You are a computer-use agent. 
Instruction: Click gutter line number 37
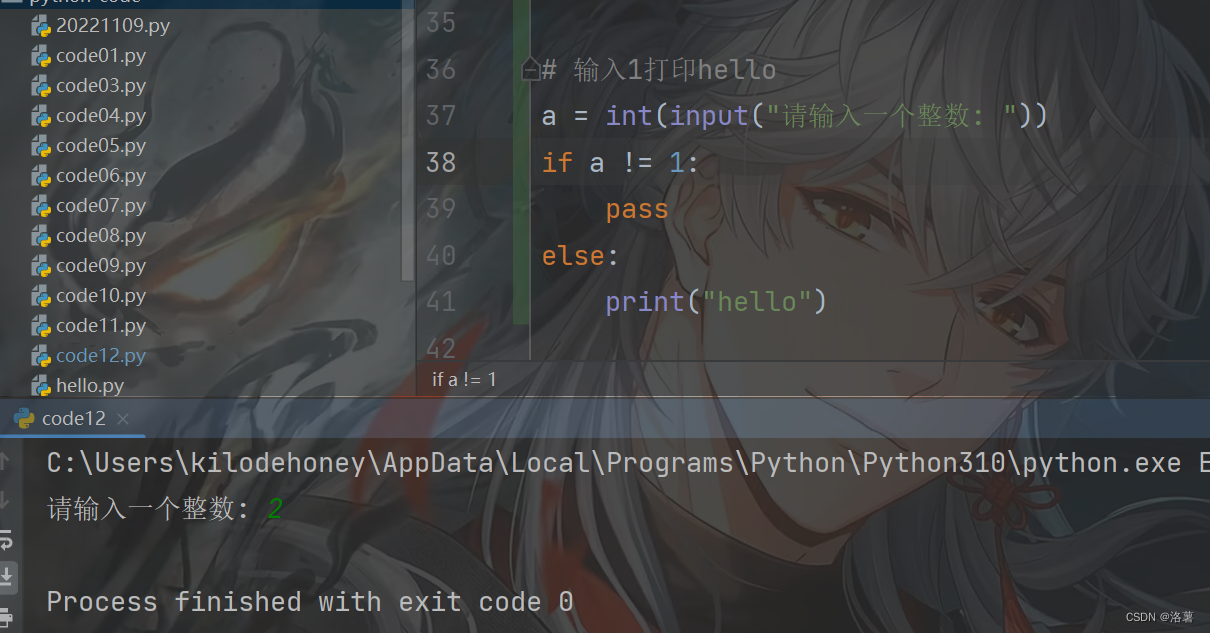[440, 116]
